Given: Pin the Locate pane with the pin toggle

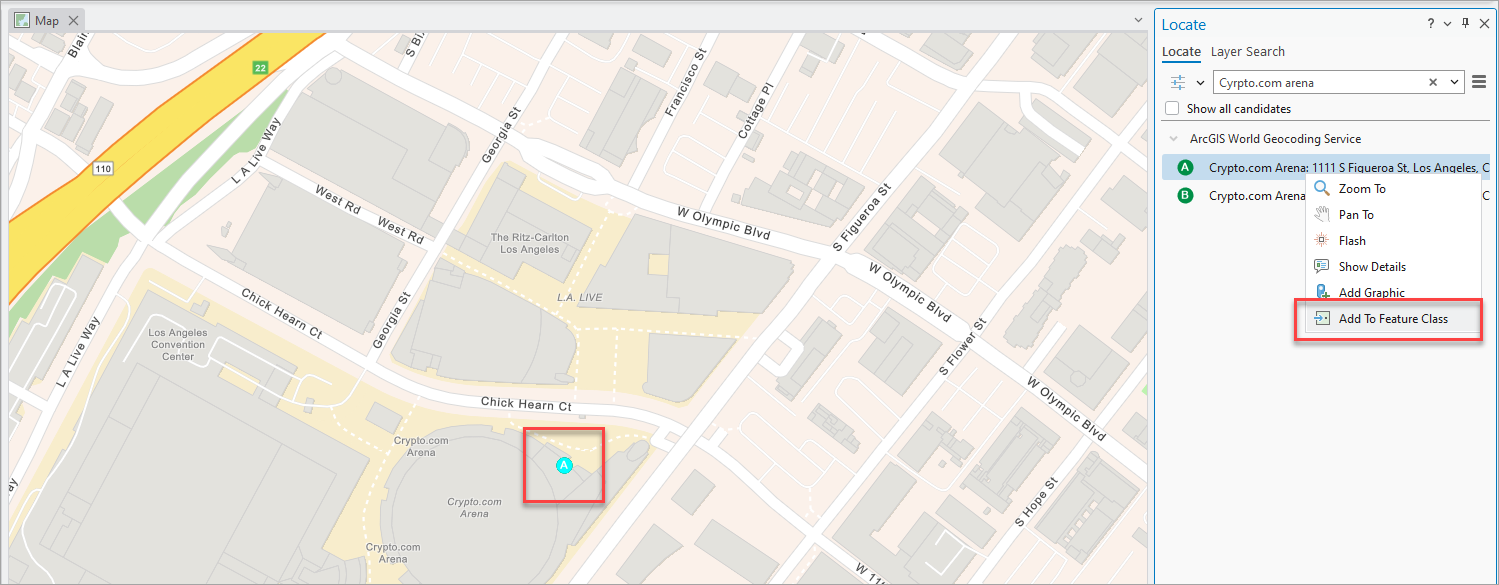Looking at the screenshot, I should [1463, 23].
